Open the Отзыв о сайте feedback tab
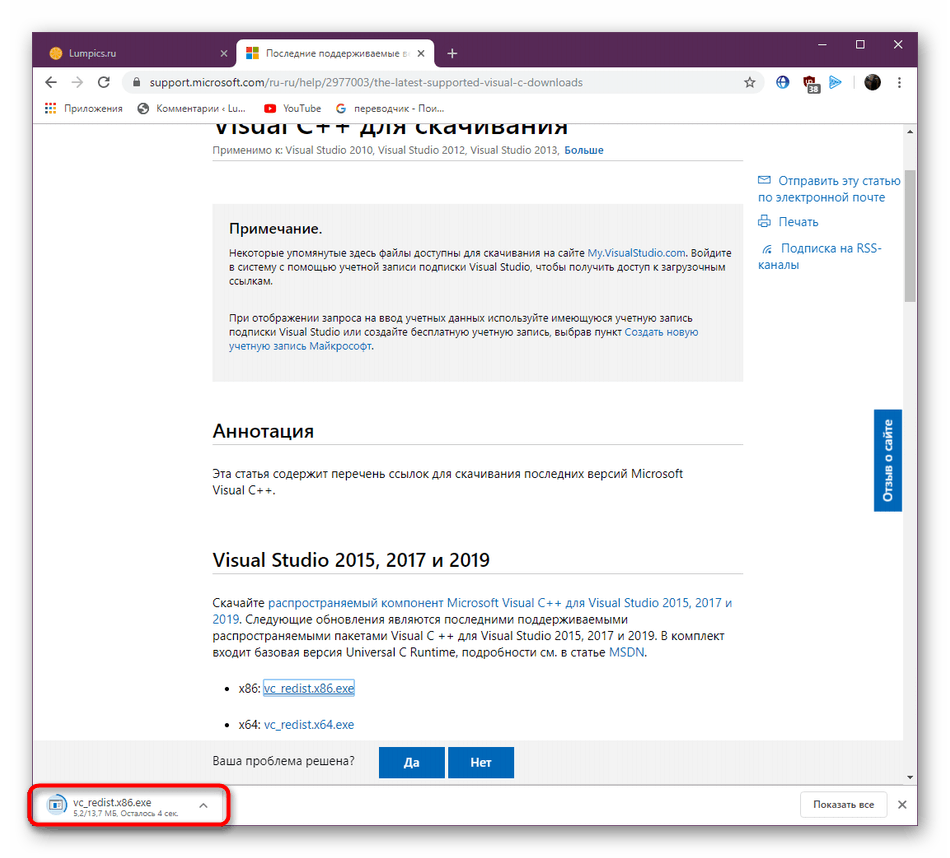 (x=888, y=461)
